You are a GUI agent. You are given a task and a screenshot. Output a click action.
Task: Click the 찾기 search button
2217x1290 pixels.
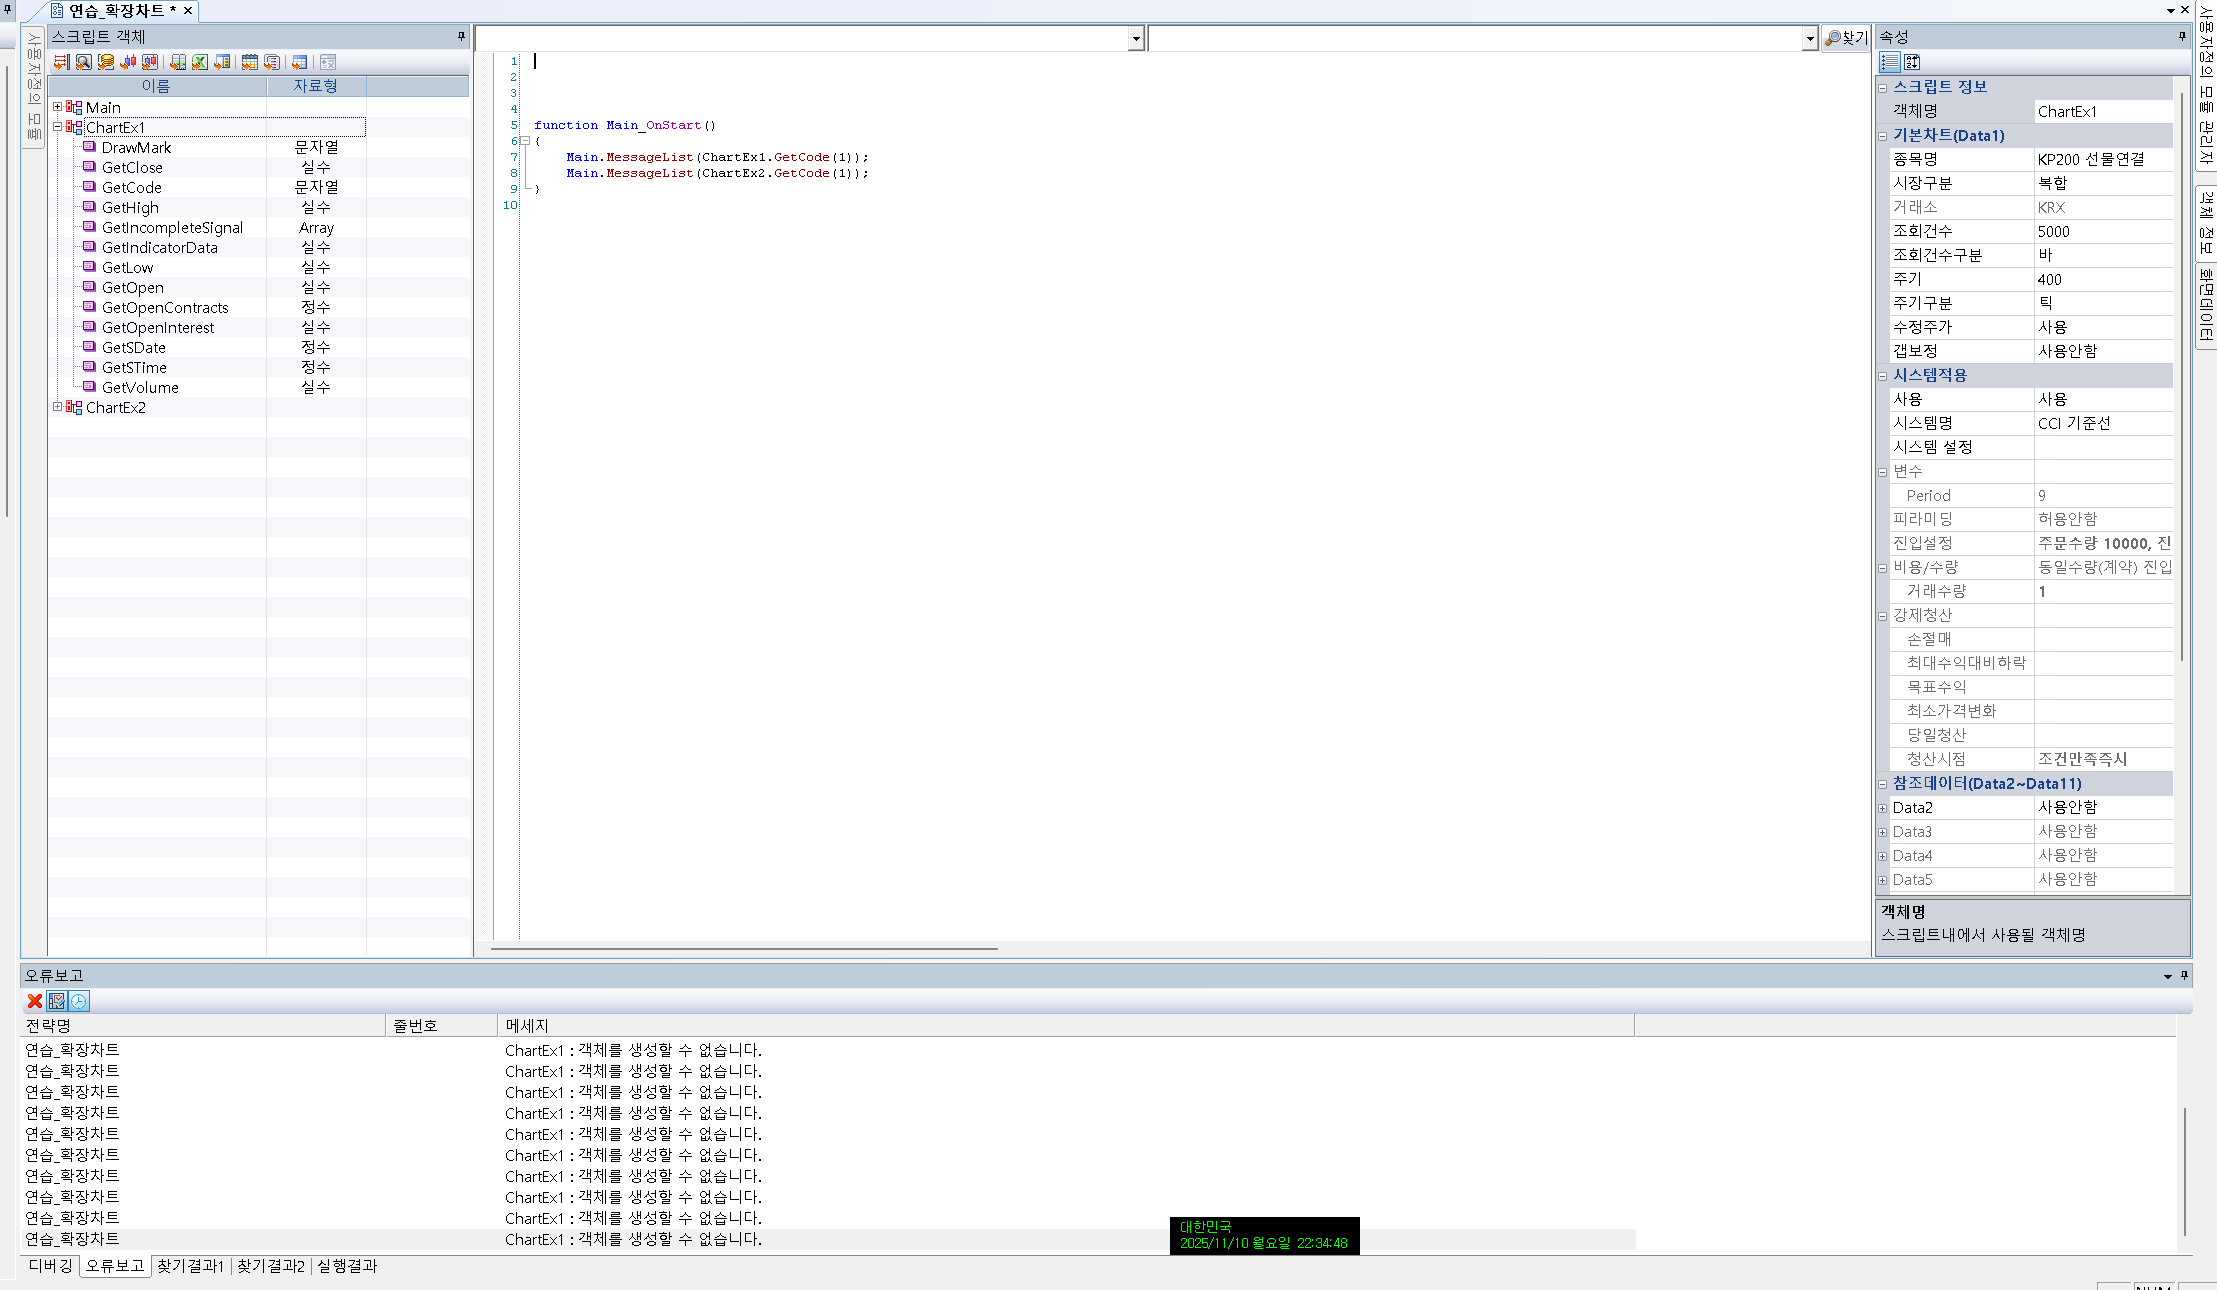(1846, 38)
